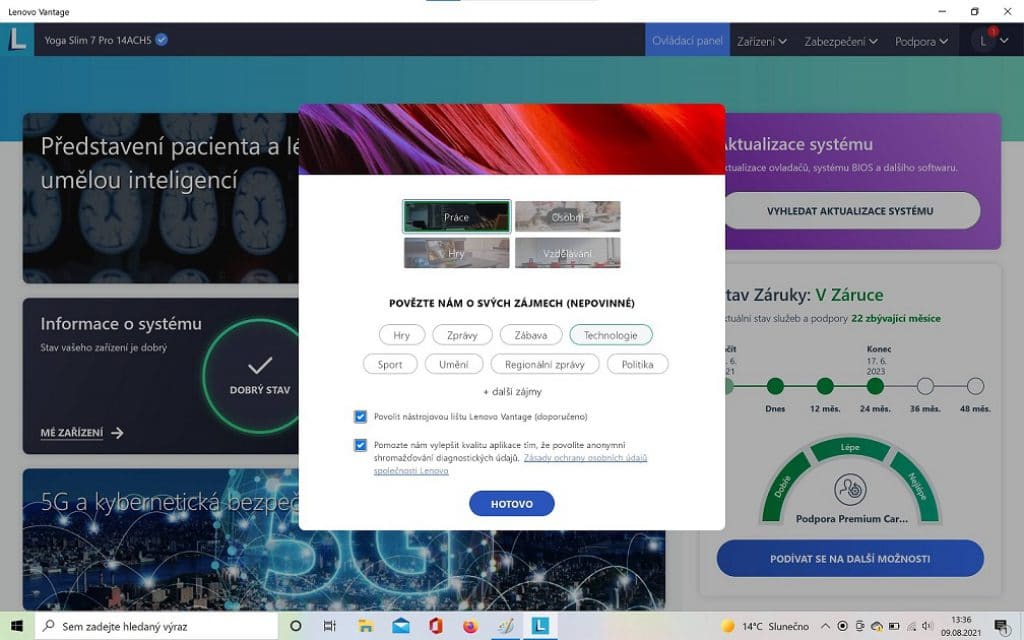Open Task View in the taskbar

[330, 626]
